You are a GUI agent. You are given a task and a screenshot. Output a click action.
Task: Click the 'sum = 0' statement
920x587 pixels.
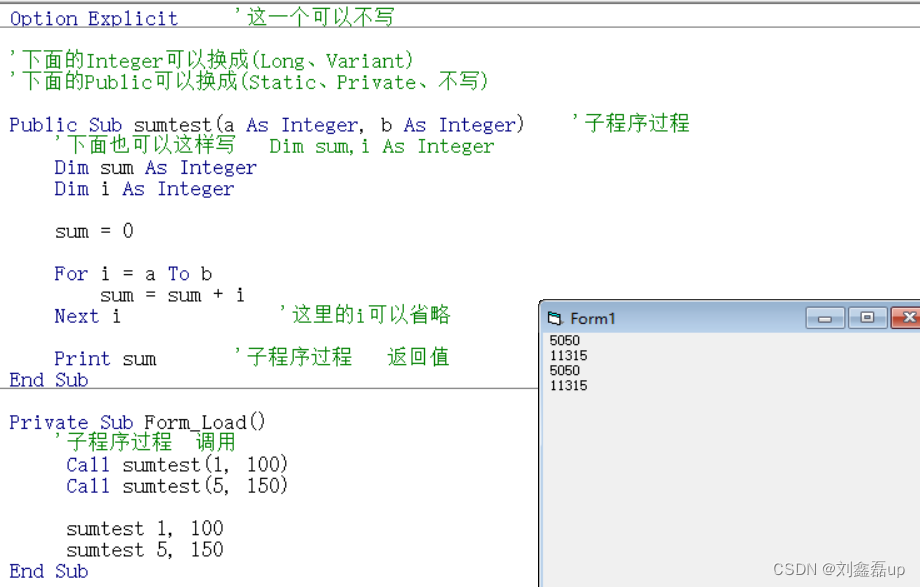(x=94, y=231)
